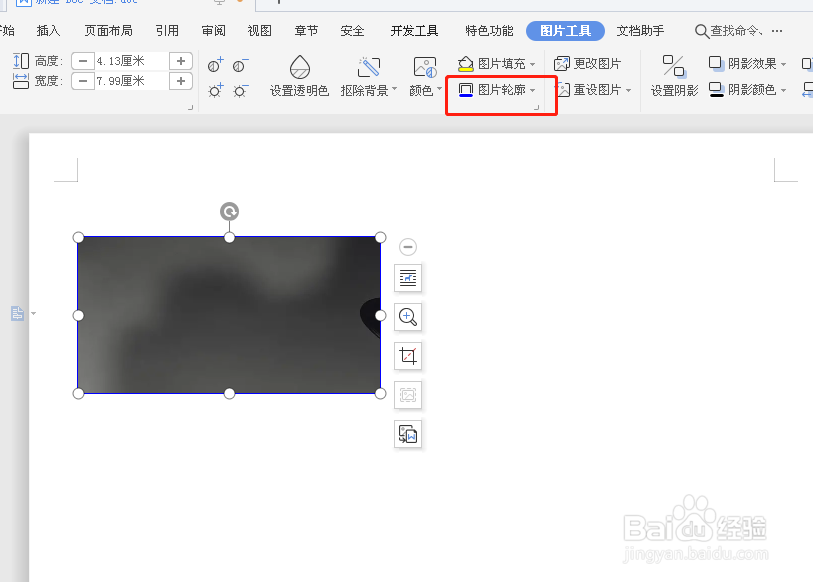Go to the 章节 tab

[306, 31]
